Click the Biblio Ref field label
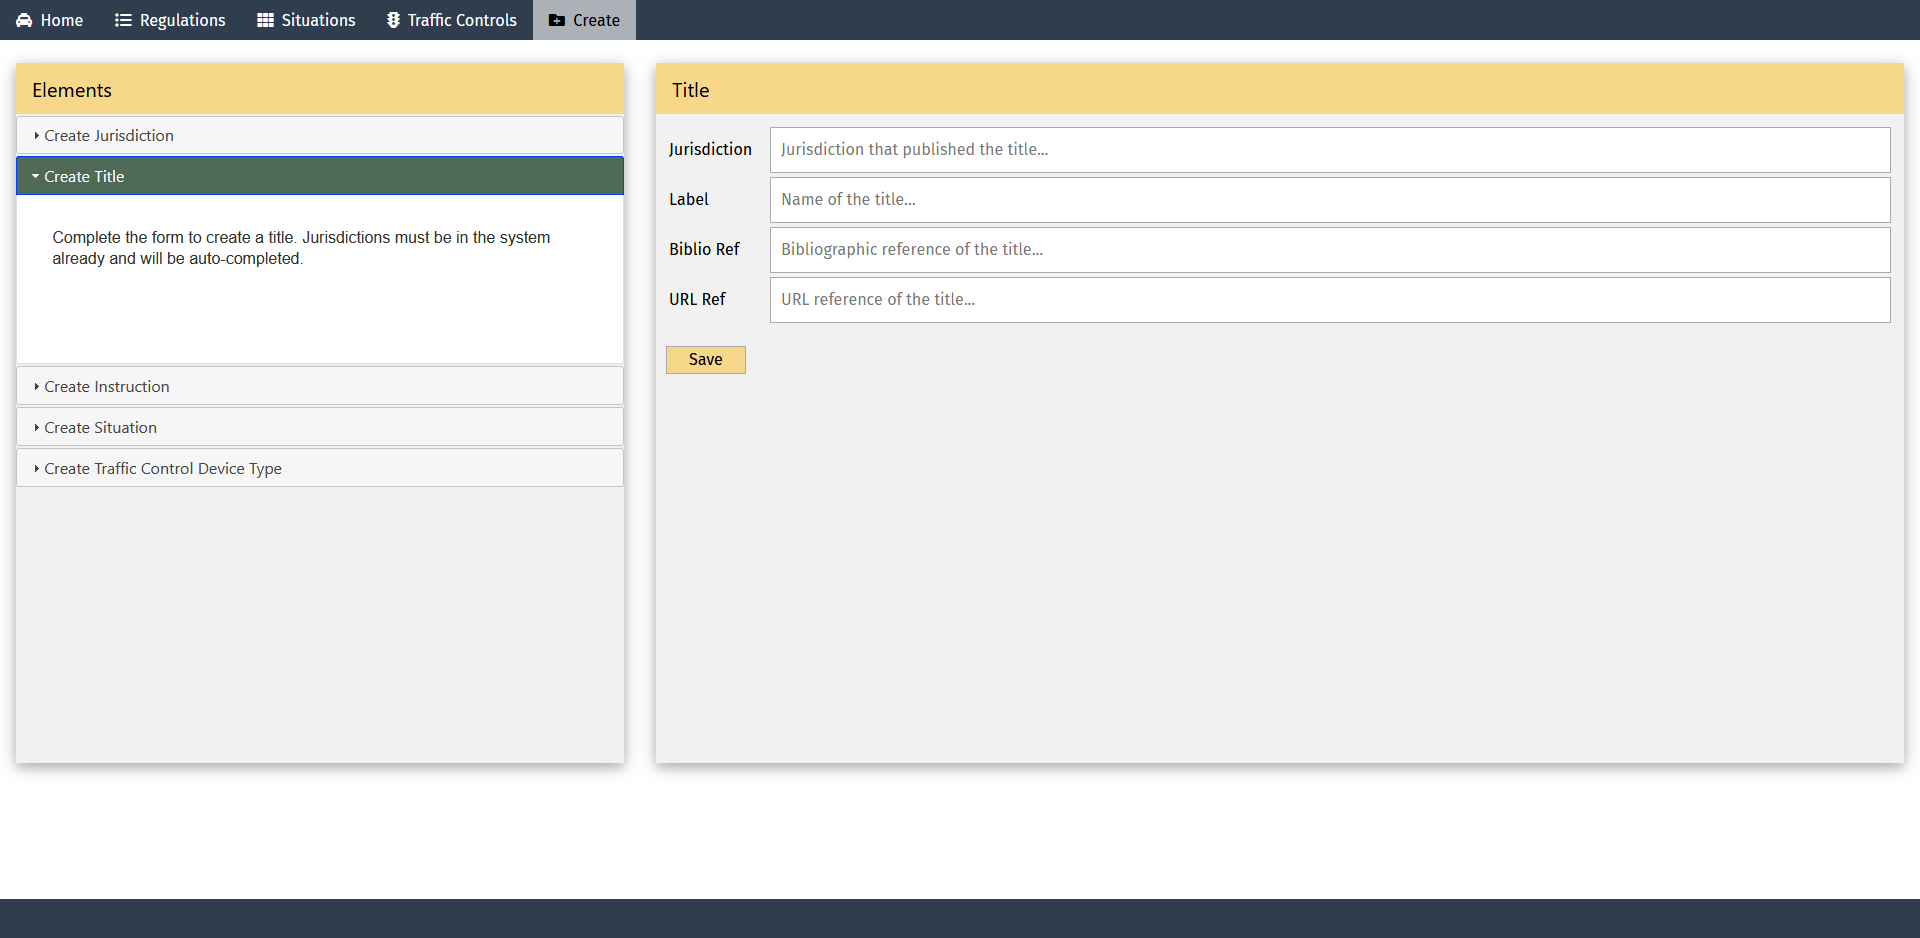 pos(704,250)
